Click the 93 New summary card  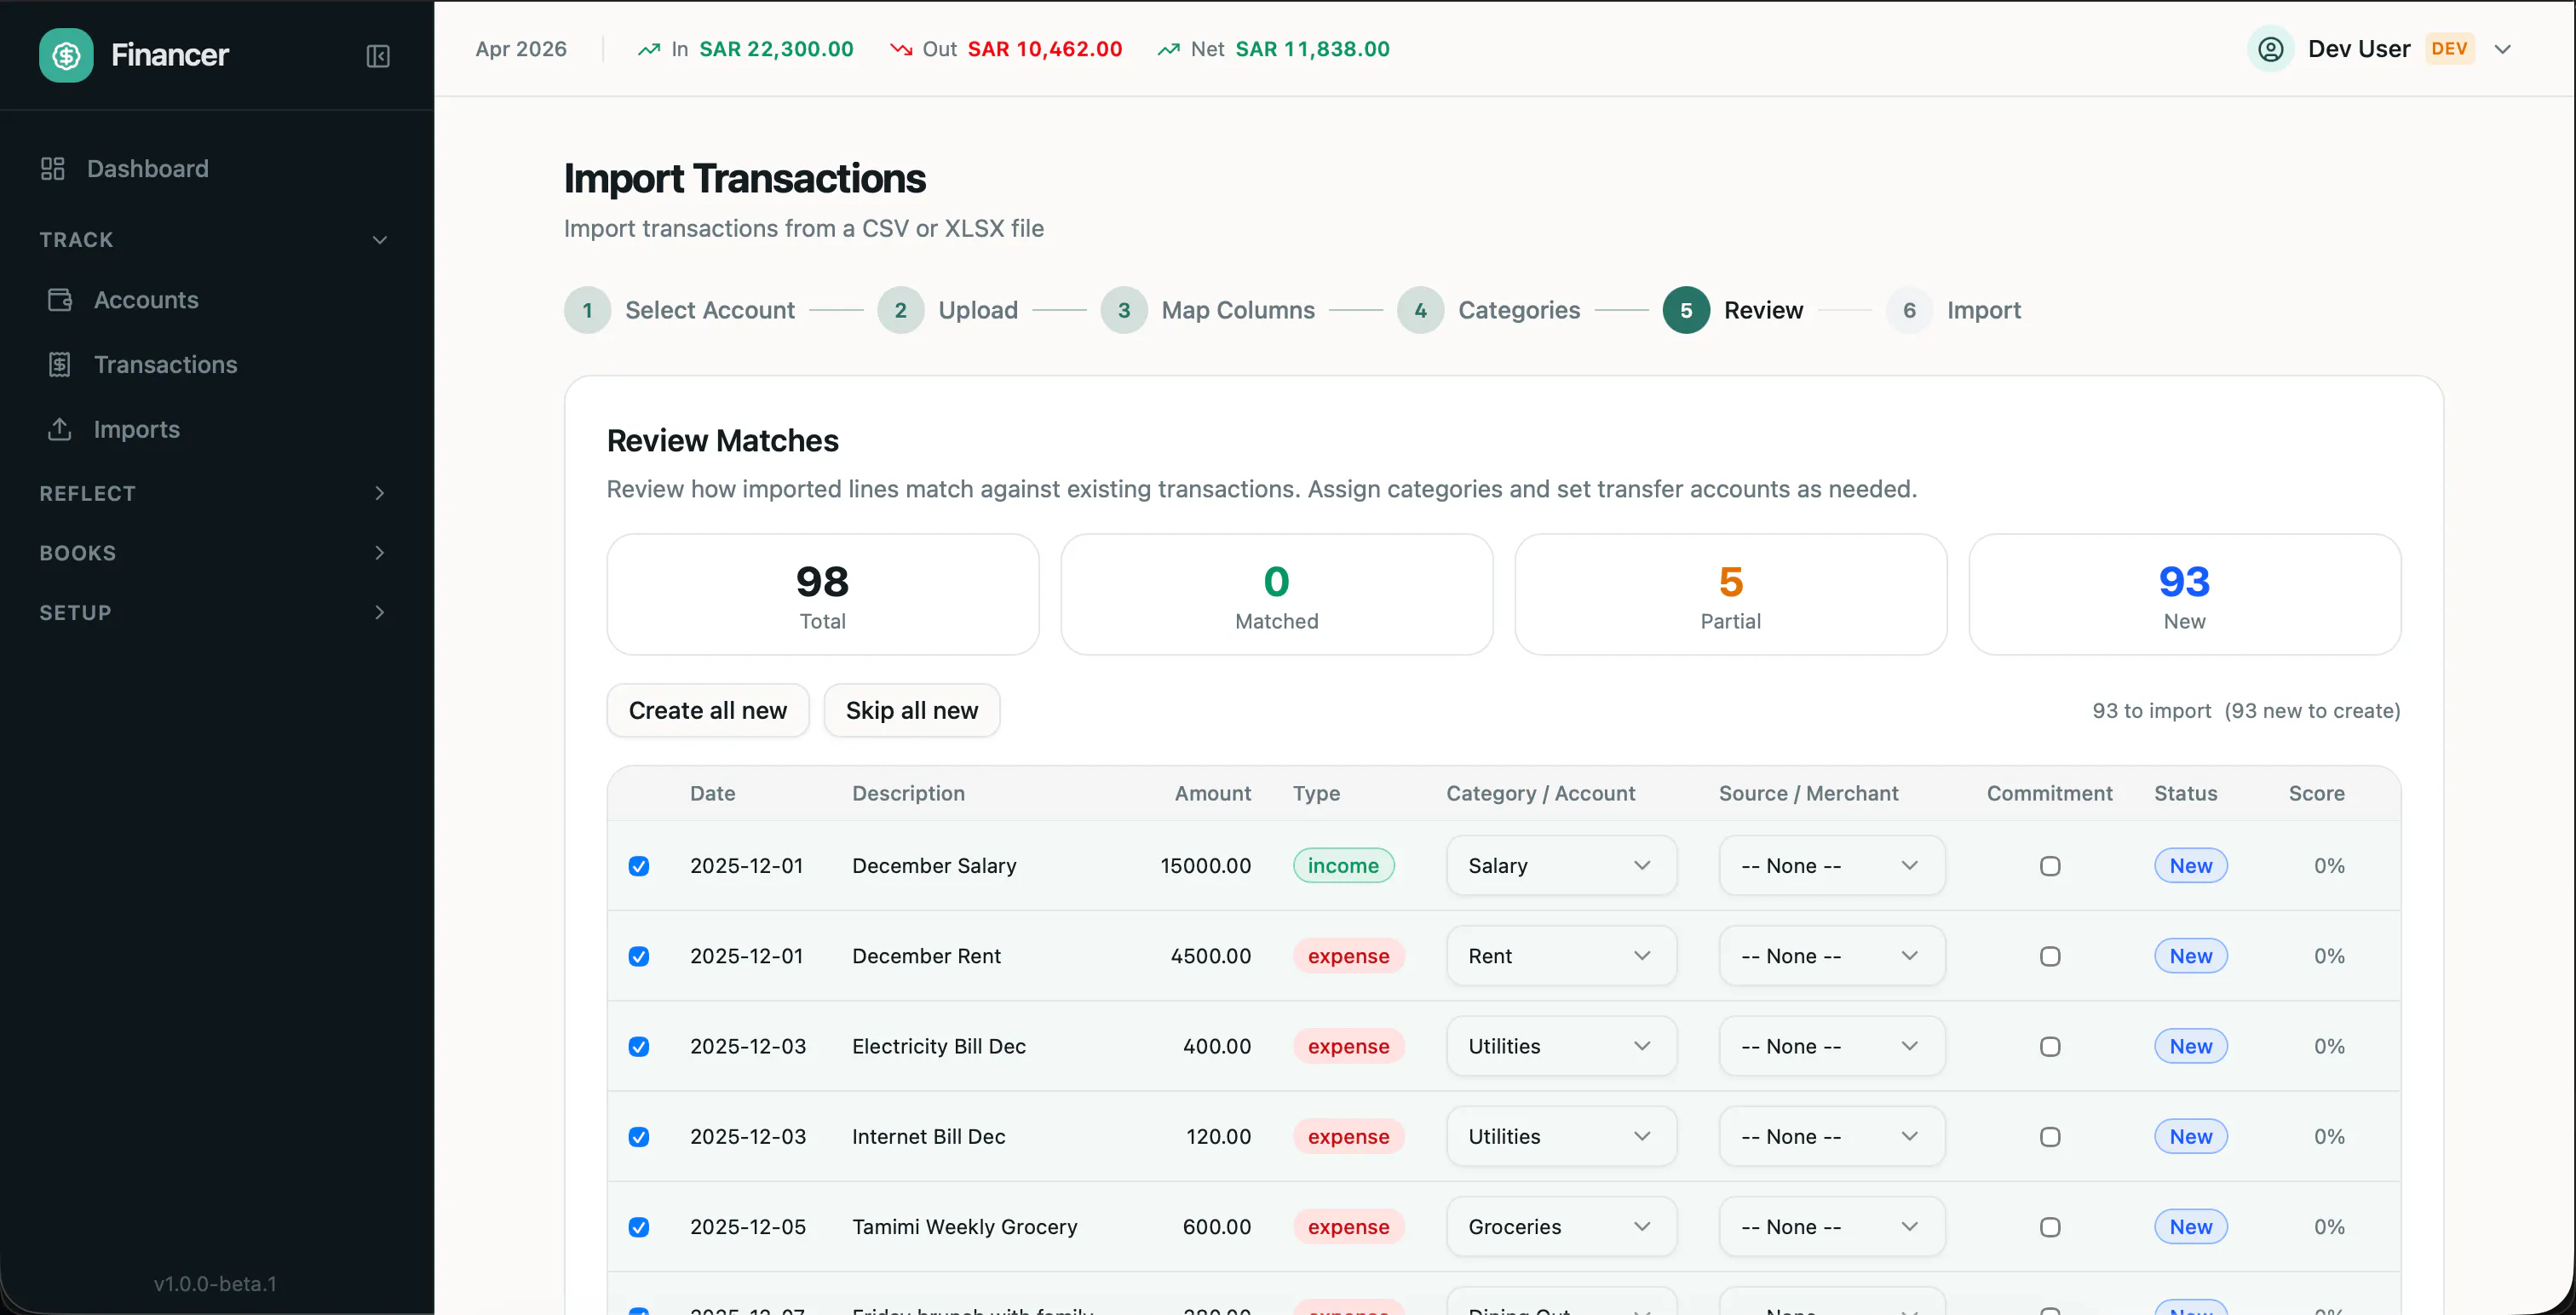pos(2185,594)
